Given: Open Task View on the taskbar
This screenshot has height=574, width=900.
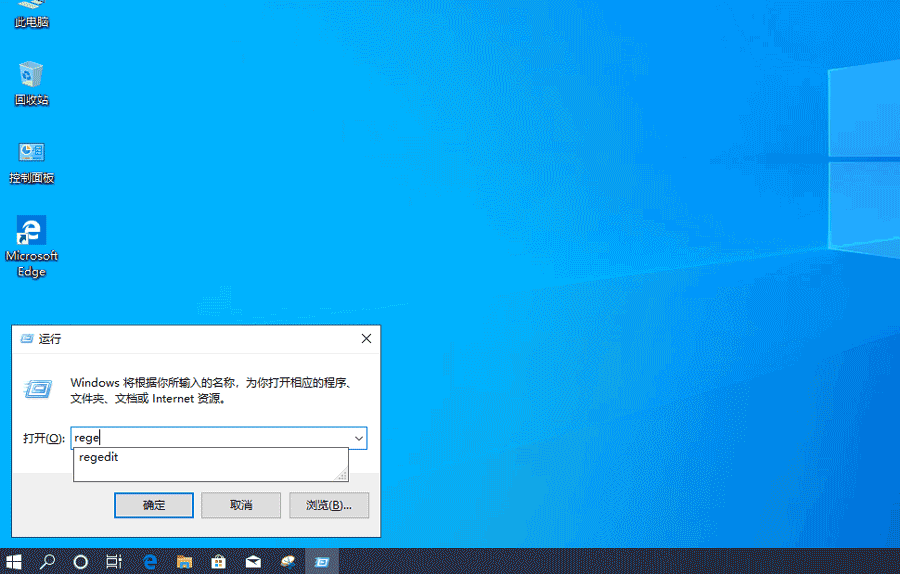Looking at the screenshot, I should coord(115,561).
